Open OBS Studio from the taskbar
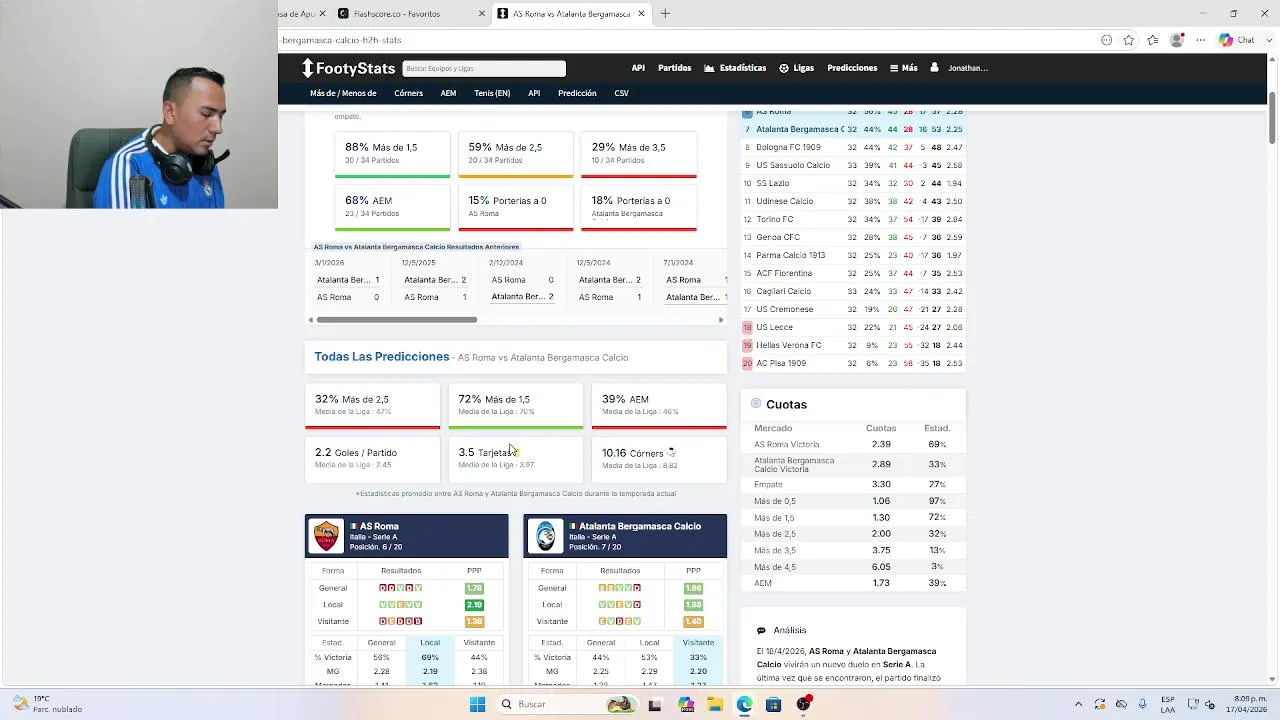1280x720 pixels. click(803, 704)
